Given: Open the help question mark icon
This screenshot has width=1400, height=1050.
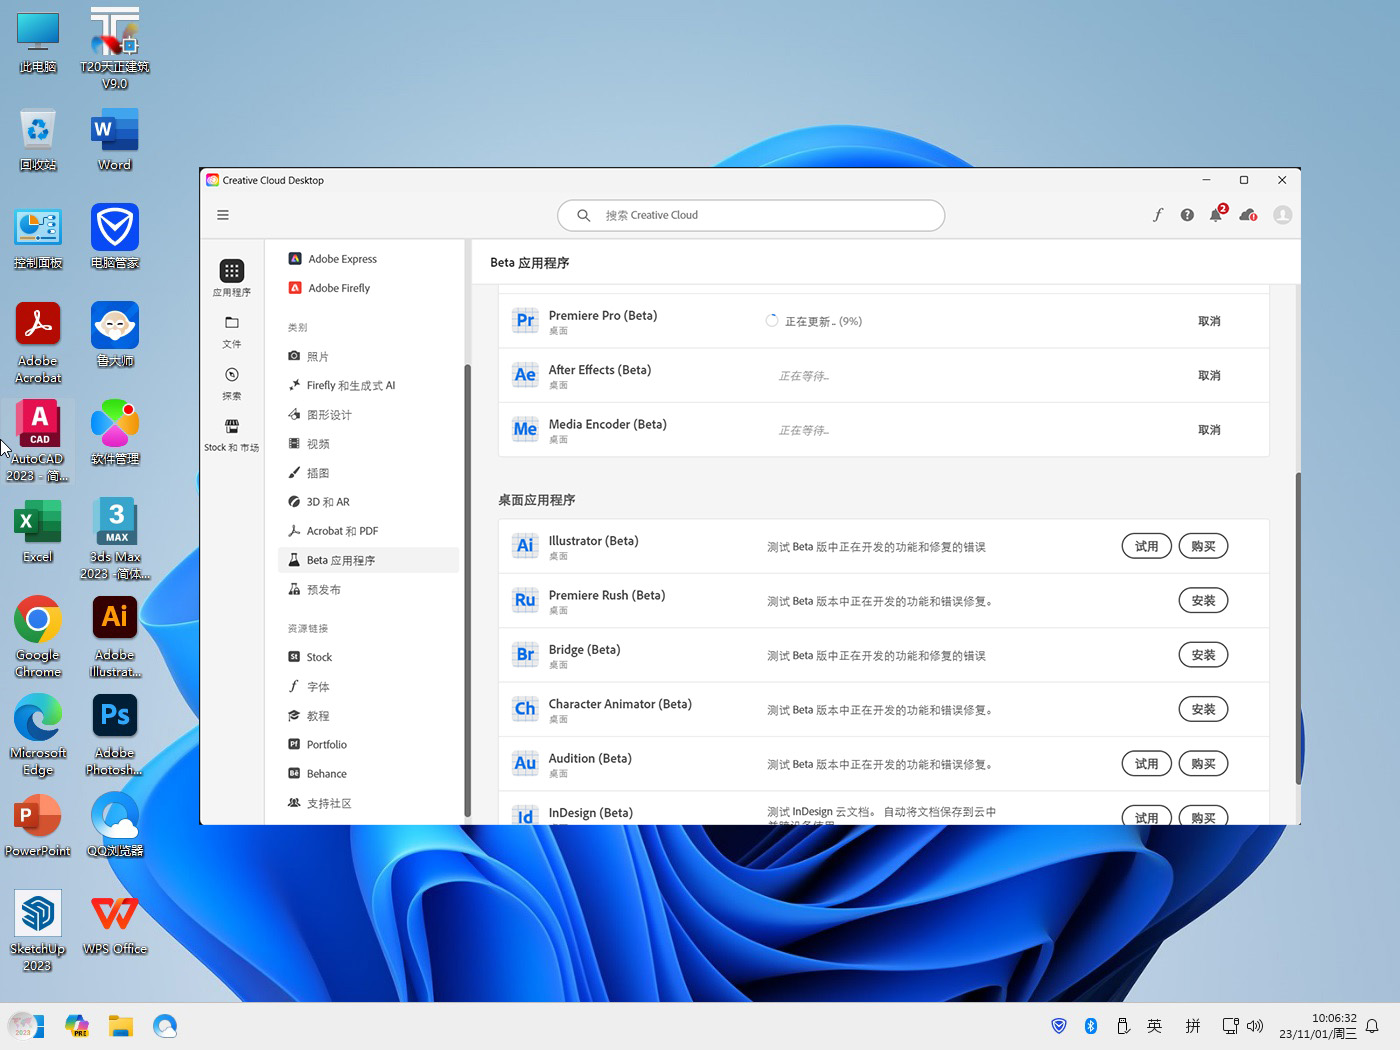Looking at the screenshot, I should coord(1187,215).
